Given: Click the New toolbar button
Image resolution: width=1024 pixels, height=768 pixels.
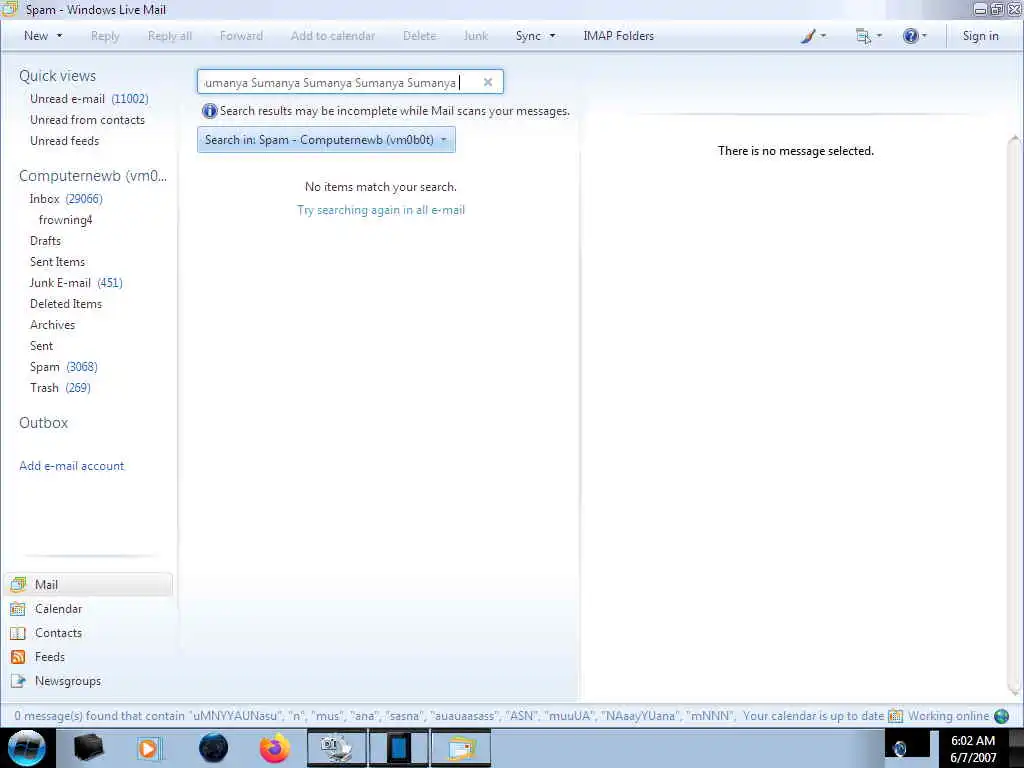Looking at the screenshot, I should (36, 36).
